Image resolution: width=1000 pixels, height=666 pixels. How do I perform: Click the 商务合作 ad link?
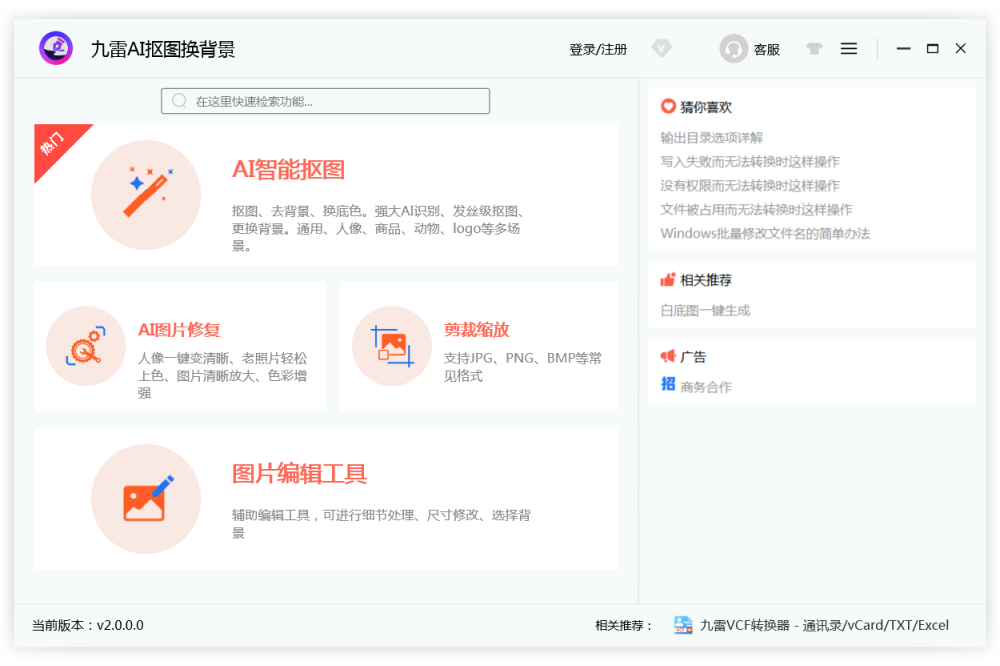(x=706, y=387)
